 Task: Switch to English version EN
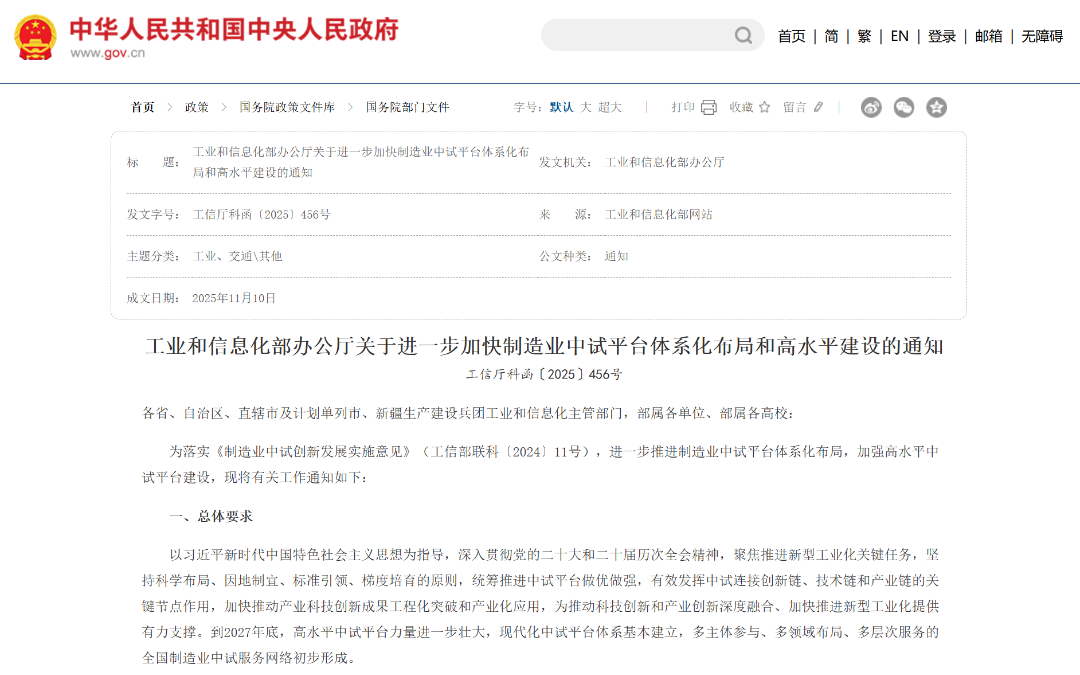pos(900,37)
